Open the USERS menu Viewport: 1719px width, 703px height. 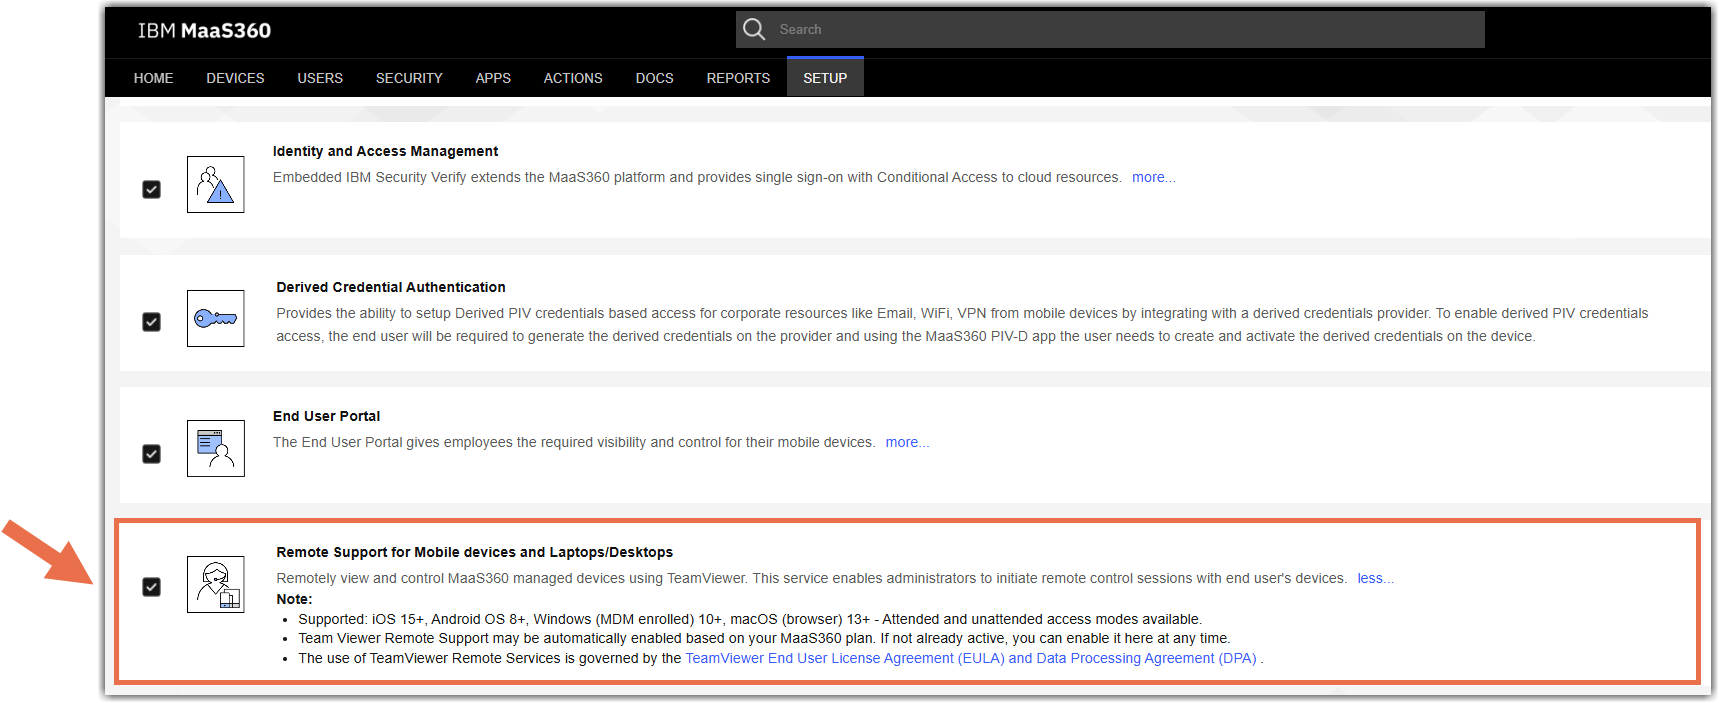(x=320, y=78)
